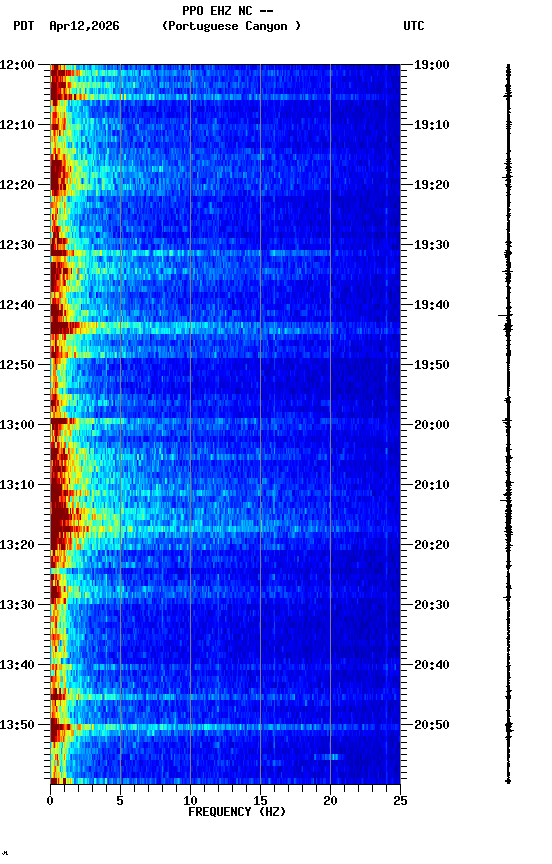Click the '20:40' UTC time label
552x864 pixels.
(432, 665)
